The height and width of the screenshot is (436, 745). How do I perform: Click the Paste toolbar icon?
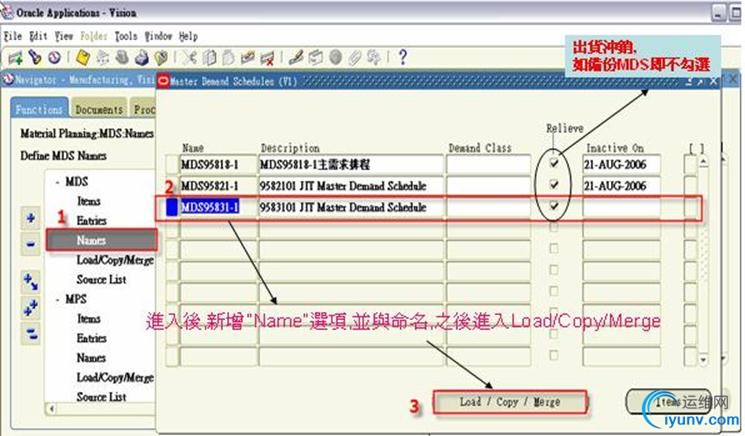coord(229,57)
